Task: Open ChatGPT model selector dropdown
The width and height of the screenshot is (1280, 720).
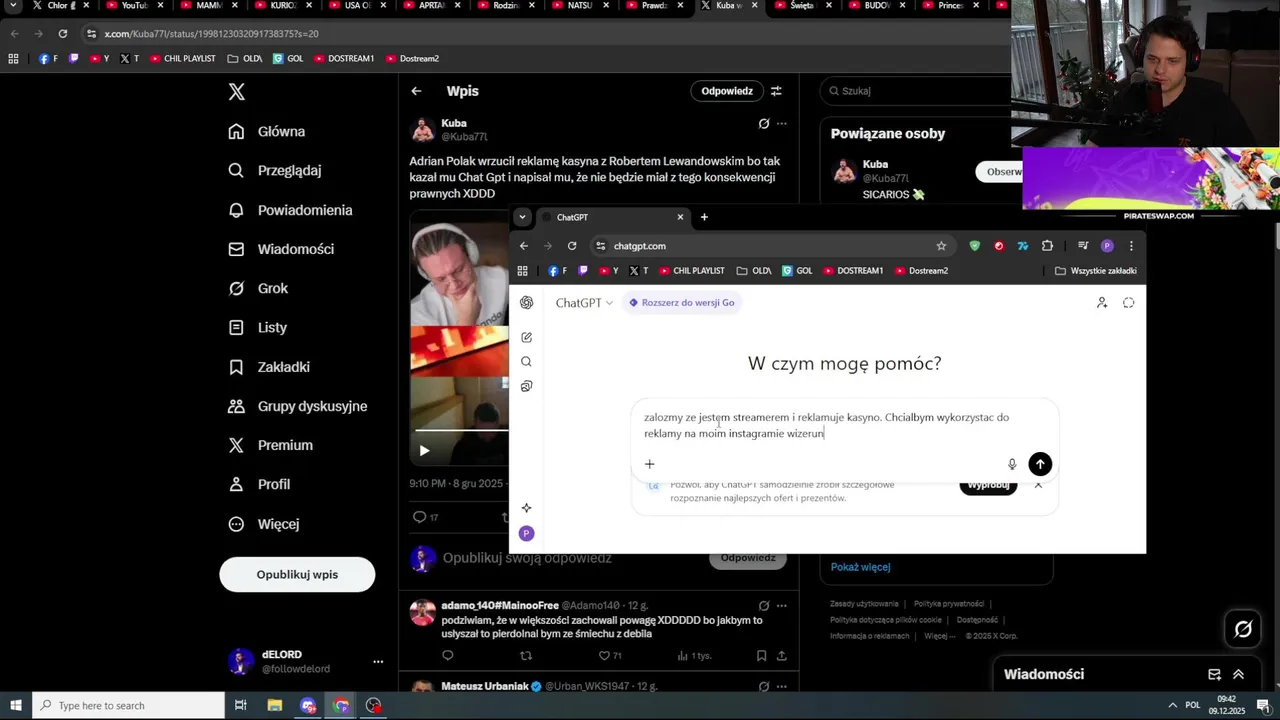Action: click(584, 303)
